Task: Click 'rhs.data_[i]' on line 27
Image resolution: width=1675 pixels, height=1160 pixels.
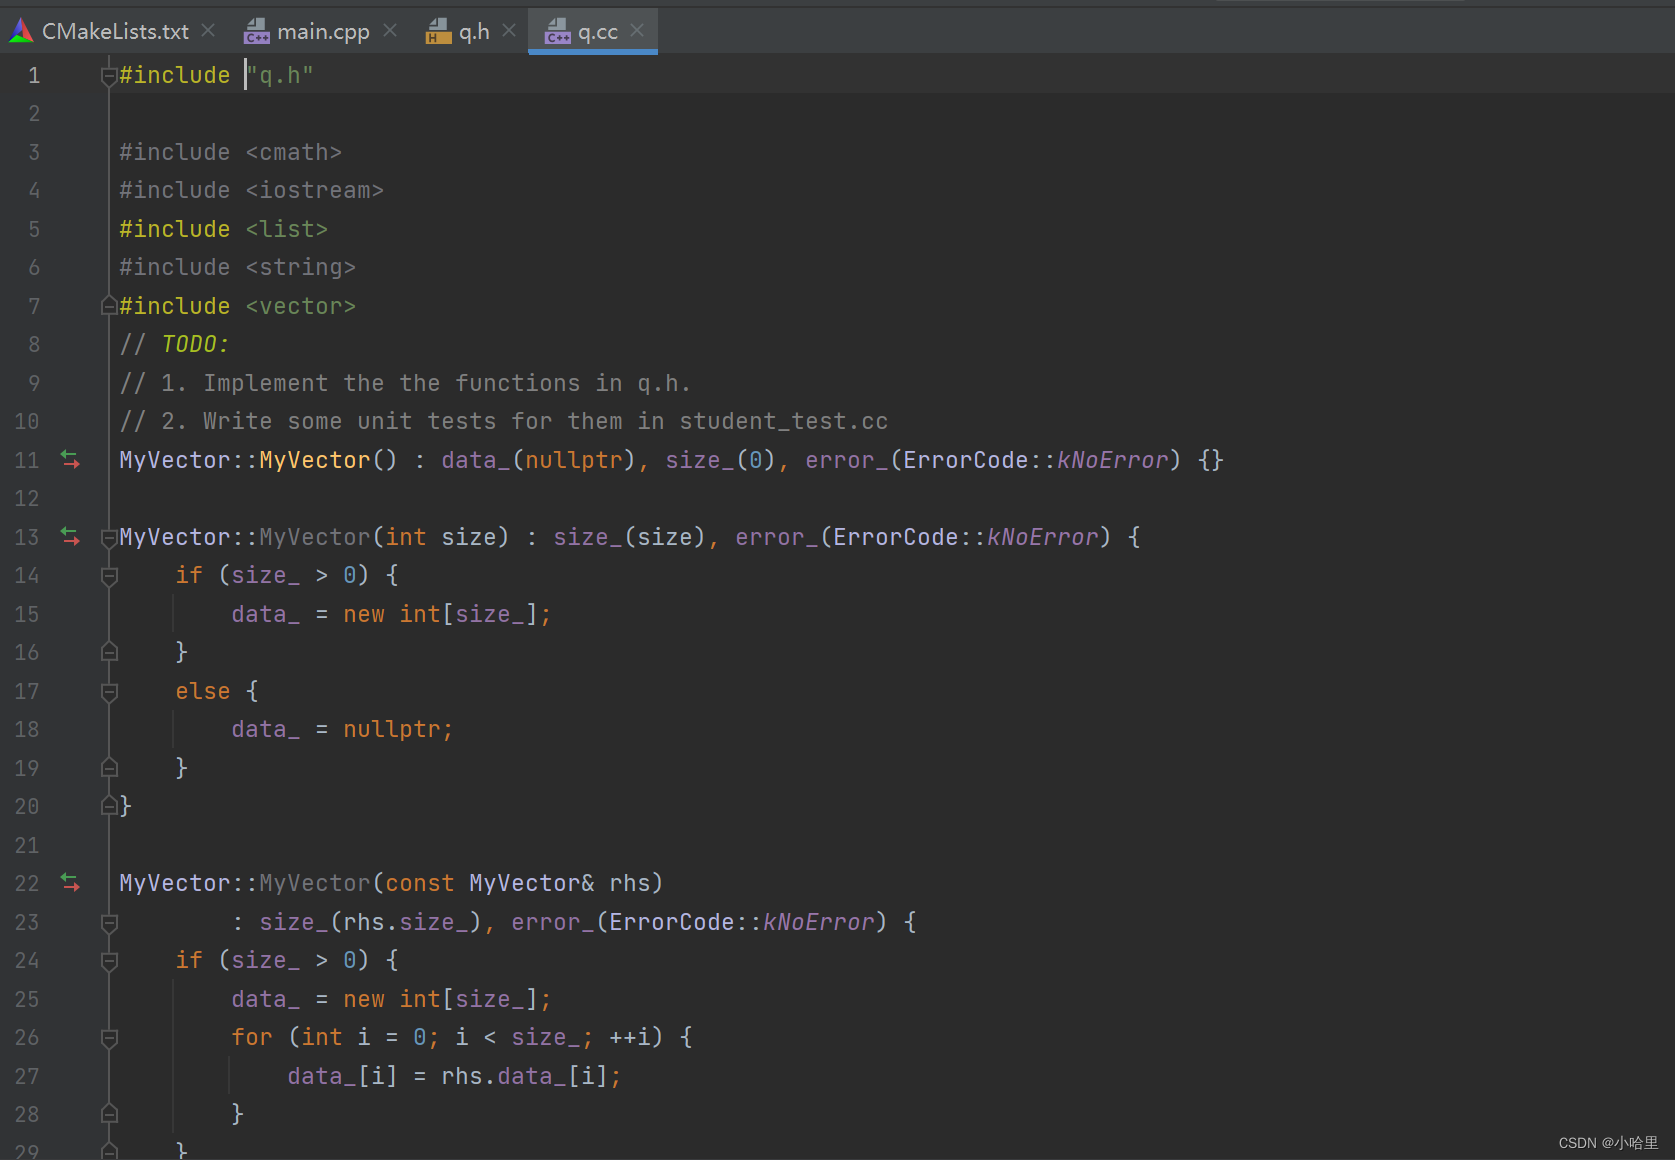Action: (525, 1076)
